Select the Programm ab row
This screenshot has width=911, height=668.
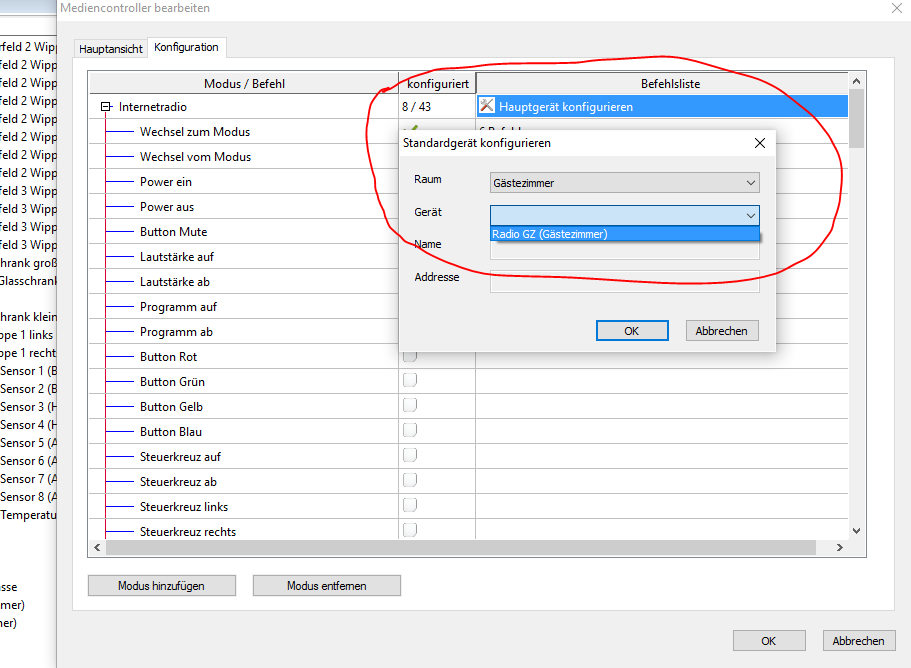tap(176, 332)
